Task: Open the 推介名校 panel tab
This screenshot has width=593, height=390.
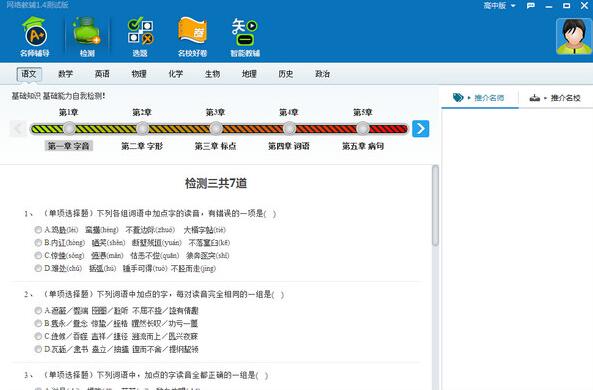Action: [556, 98]
